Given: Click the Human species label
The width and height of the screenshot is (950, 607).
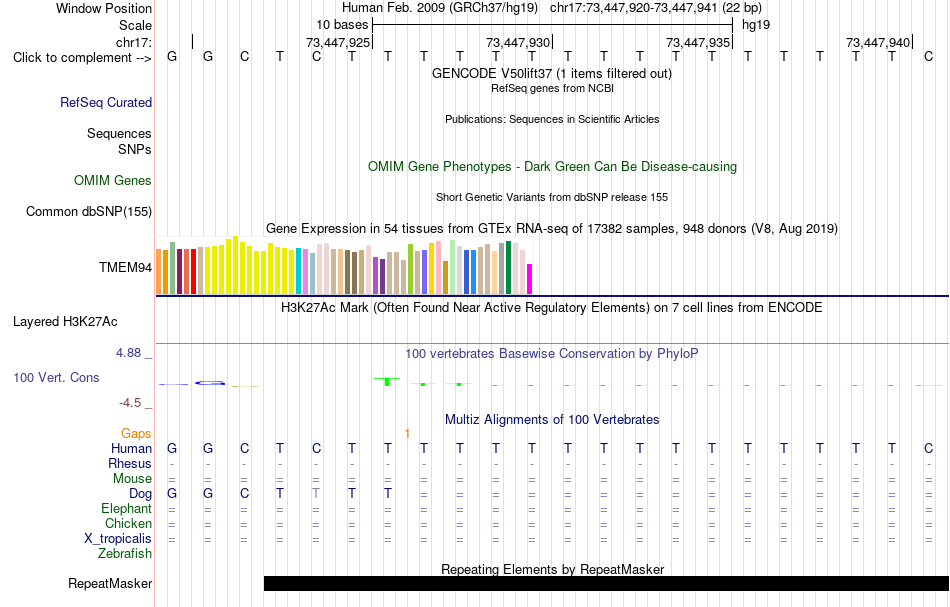Looking at the screenshot, I should point(131,448).
